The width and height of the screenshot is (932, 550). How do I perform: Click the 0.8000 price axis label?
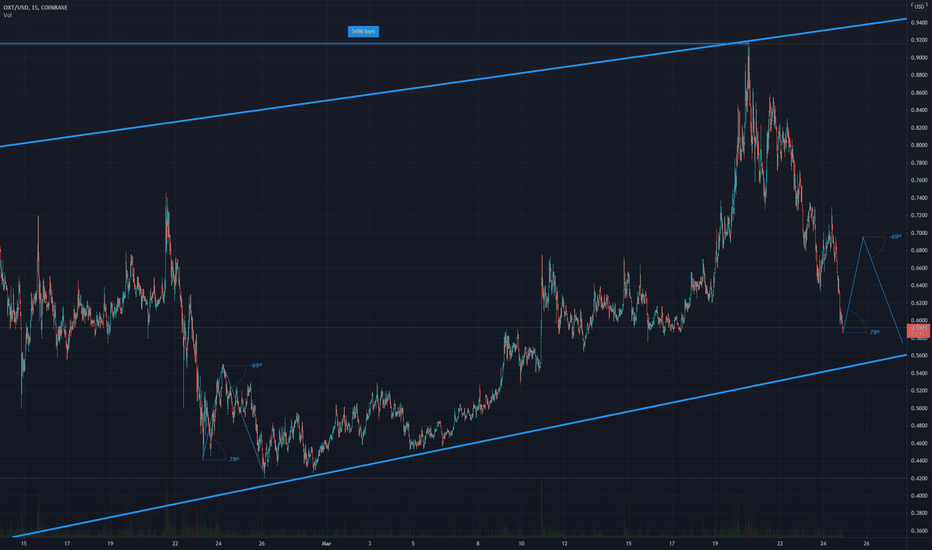click(x=919, y=146)
